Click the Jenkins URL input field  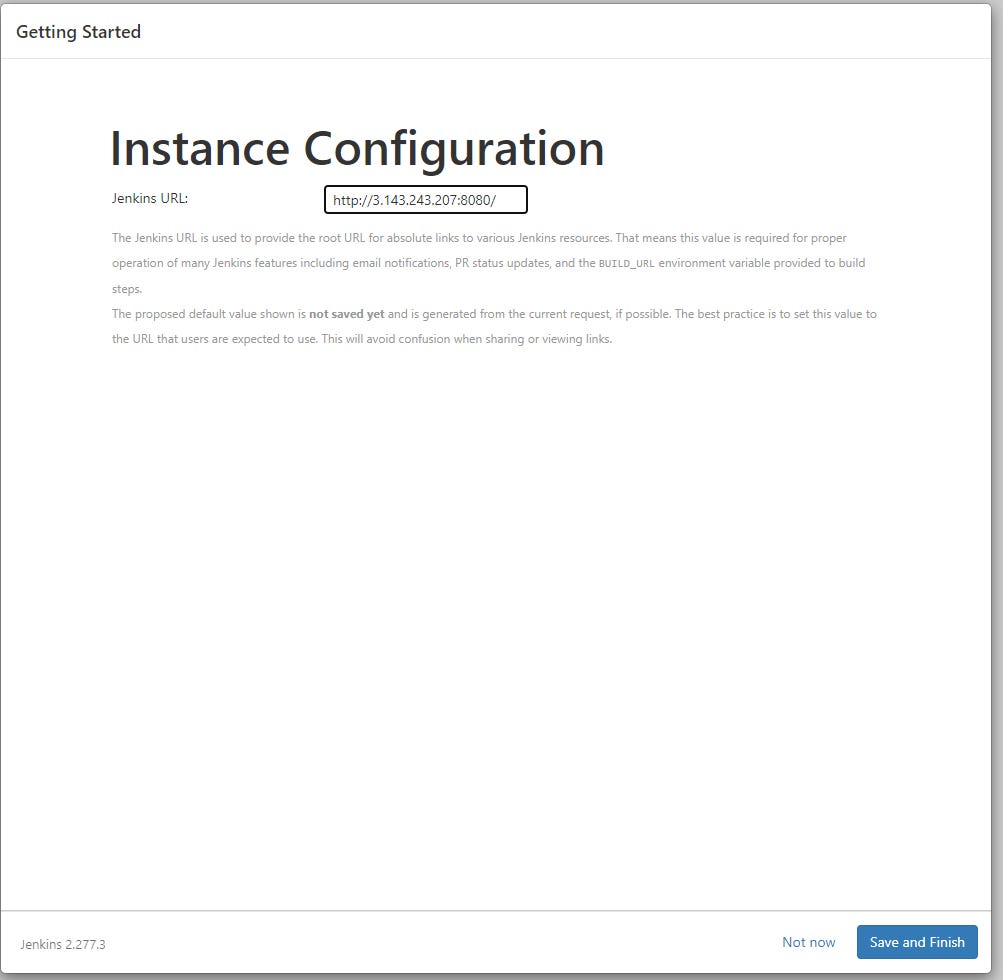pyautogui.click(x=425, y=200)
